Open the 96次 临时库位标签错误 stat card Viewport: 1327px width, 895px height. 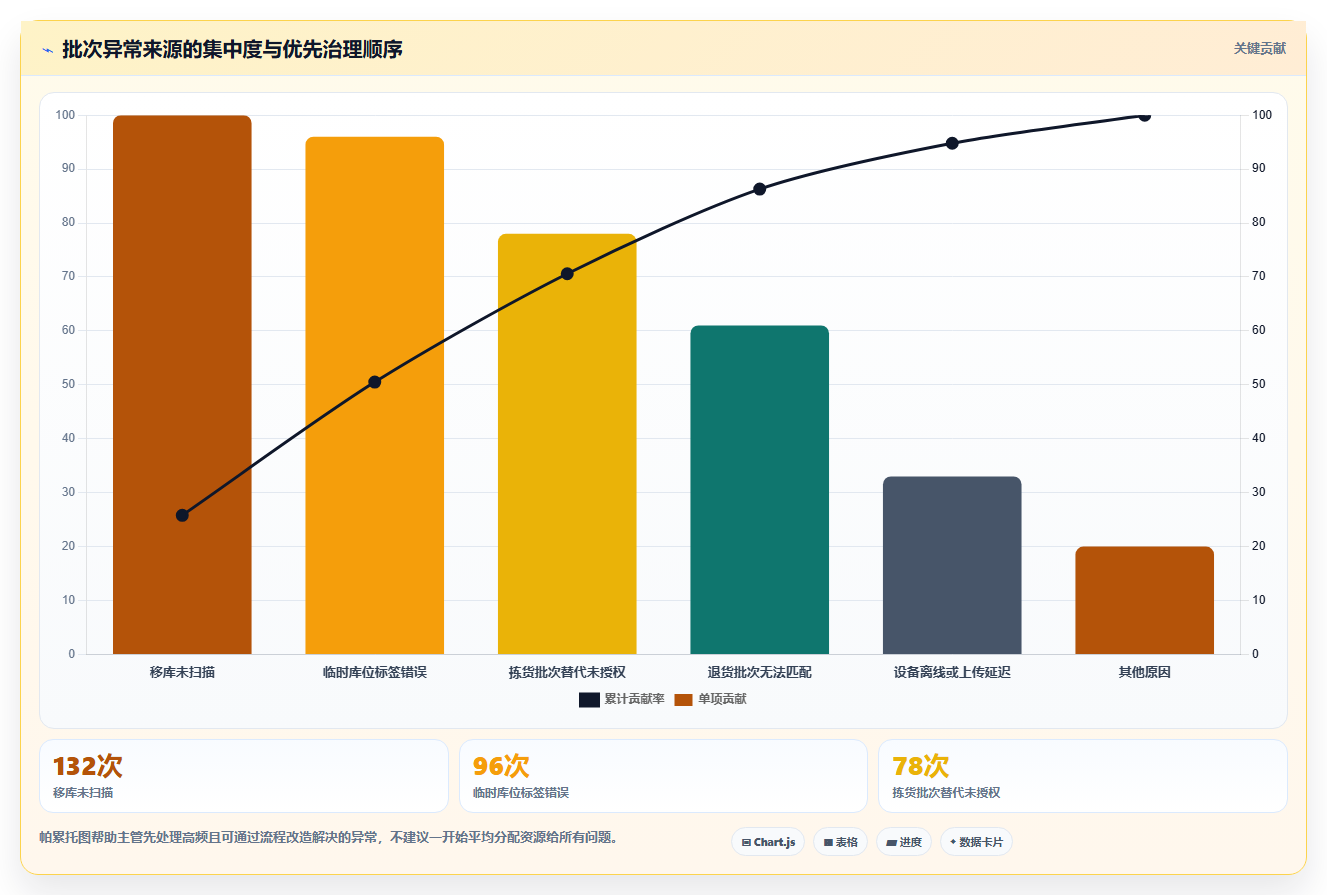(x=663, y=776)
